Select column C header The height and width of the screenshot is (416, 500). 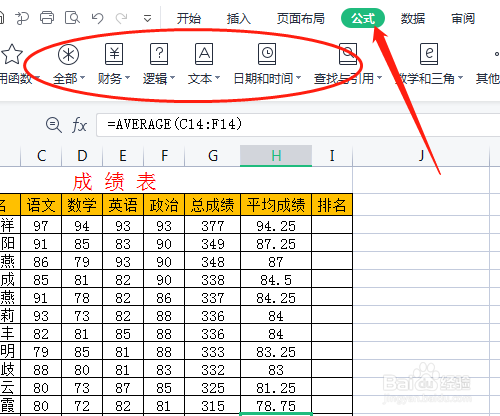coord(41,156)
